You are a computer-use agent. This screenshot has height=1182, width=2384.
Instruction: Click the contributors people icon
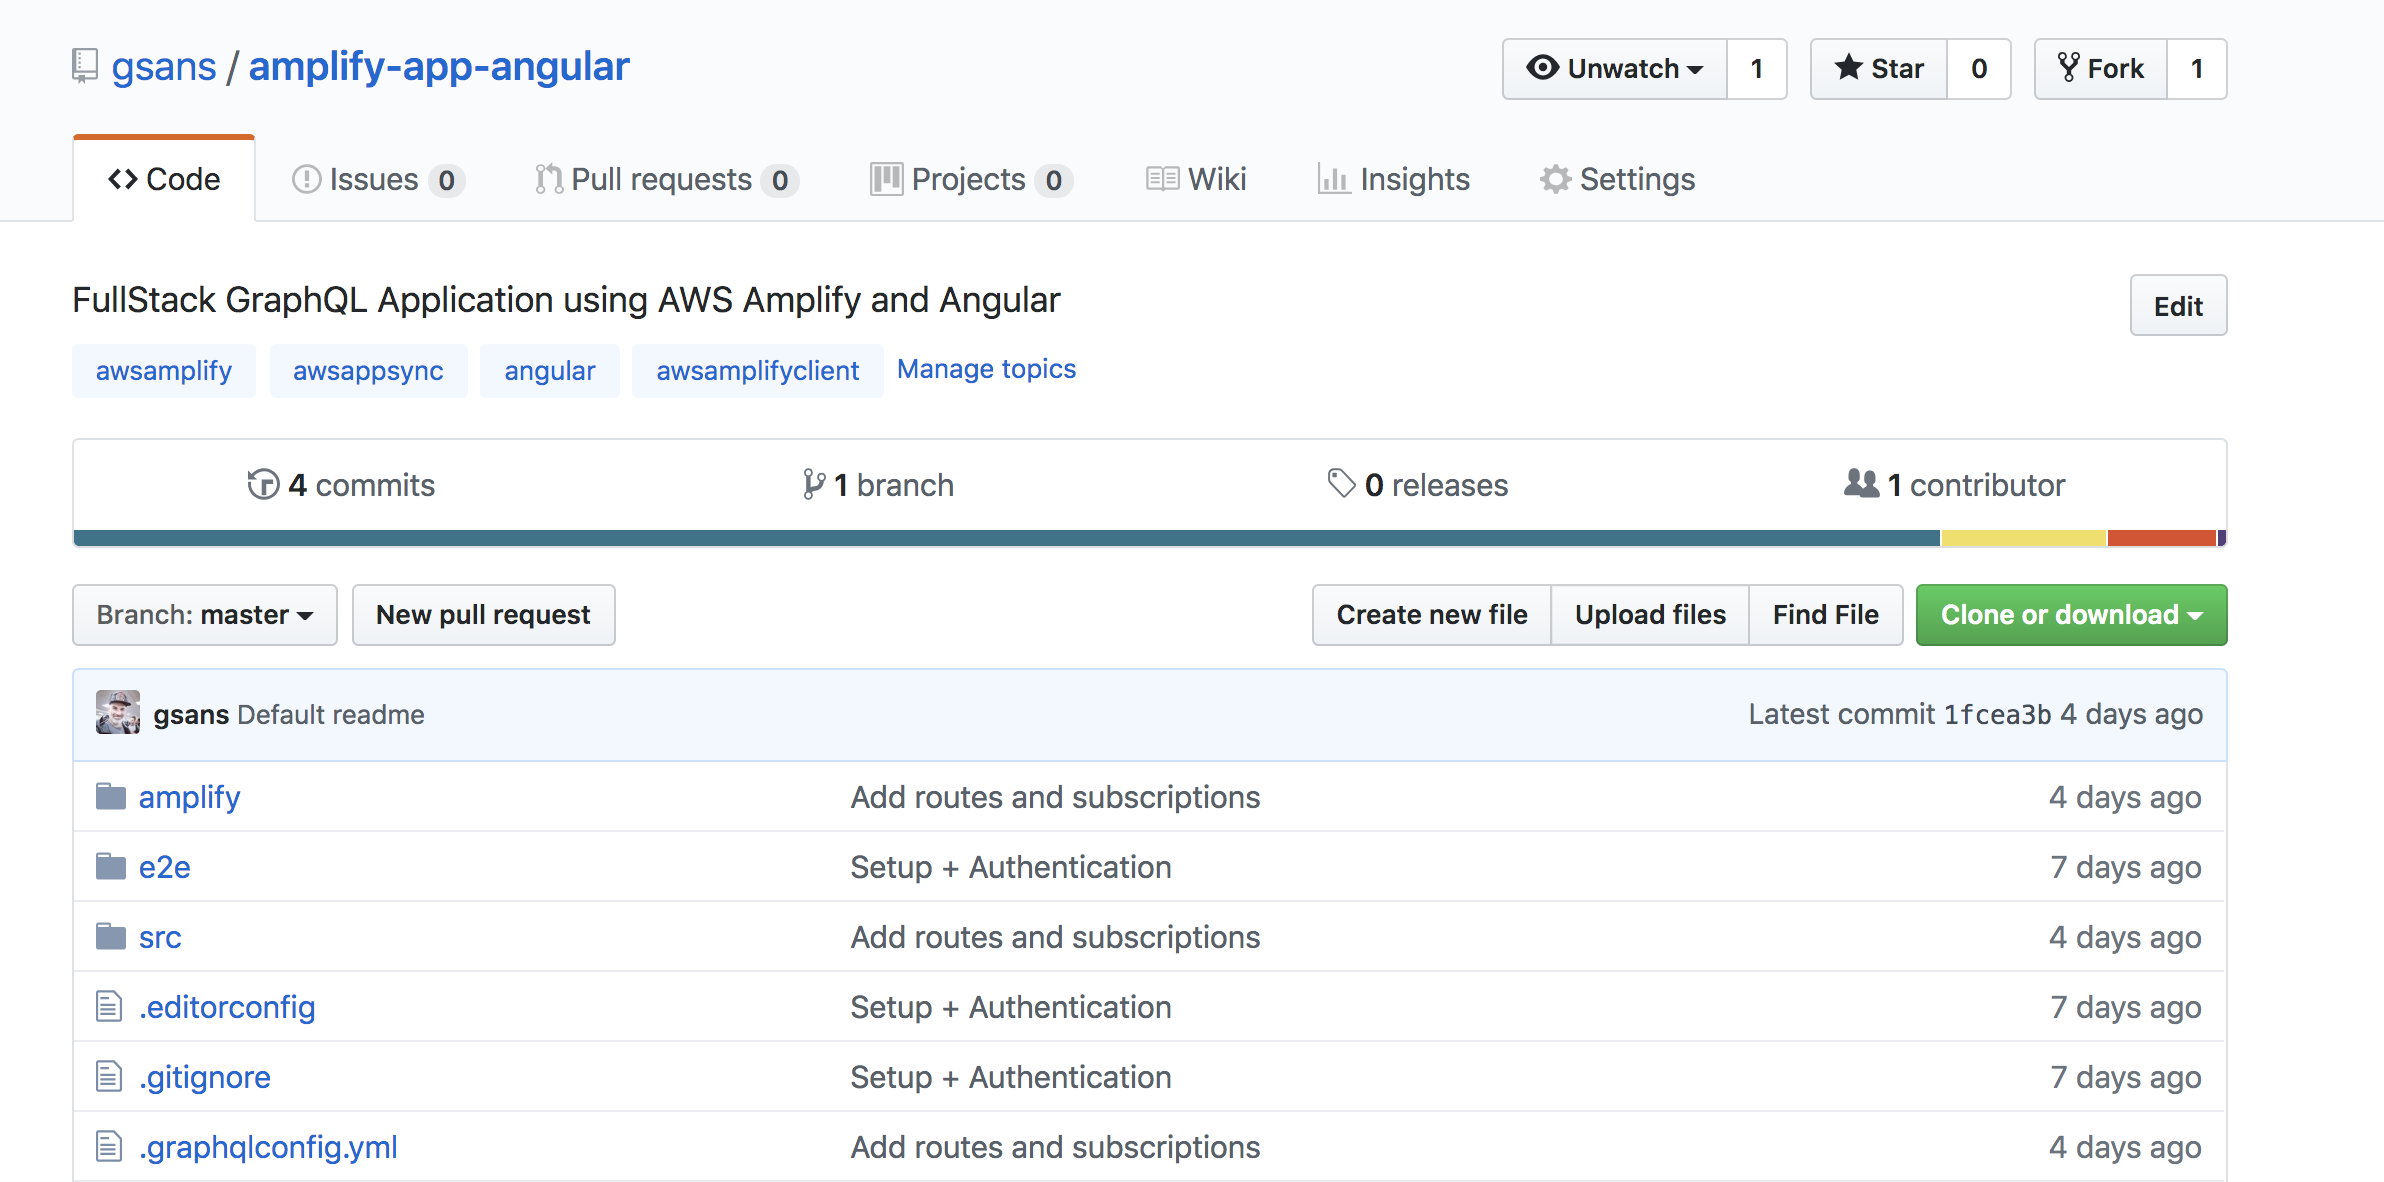tap(1861, 484)
